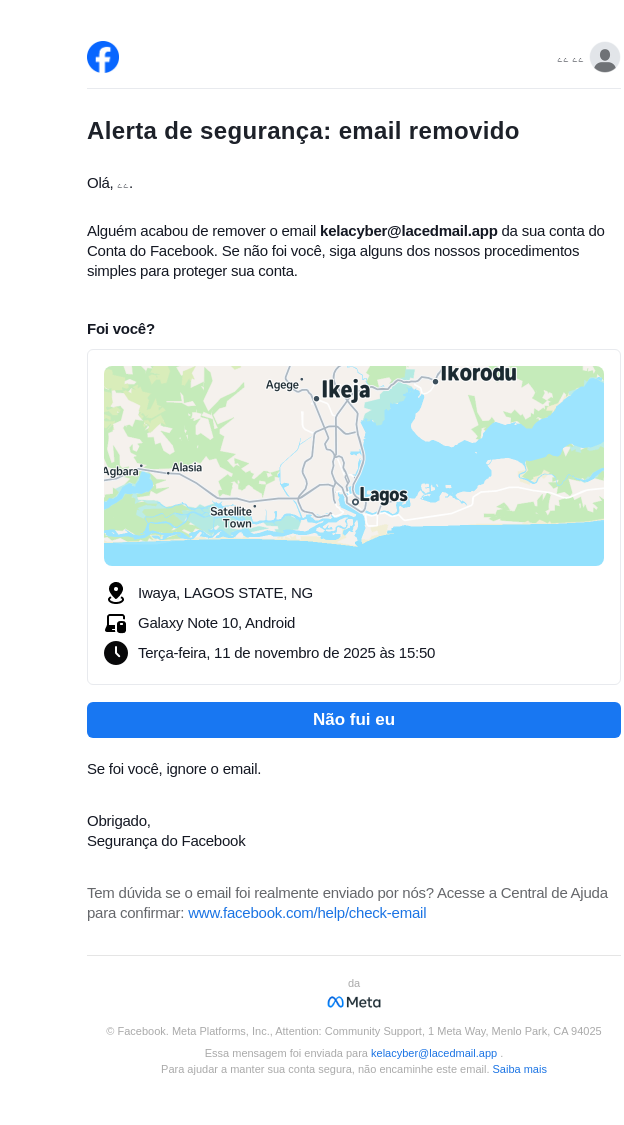Click the bold removed email address in body
This screenshot has height=1125, width=624.
[408, 231]
